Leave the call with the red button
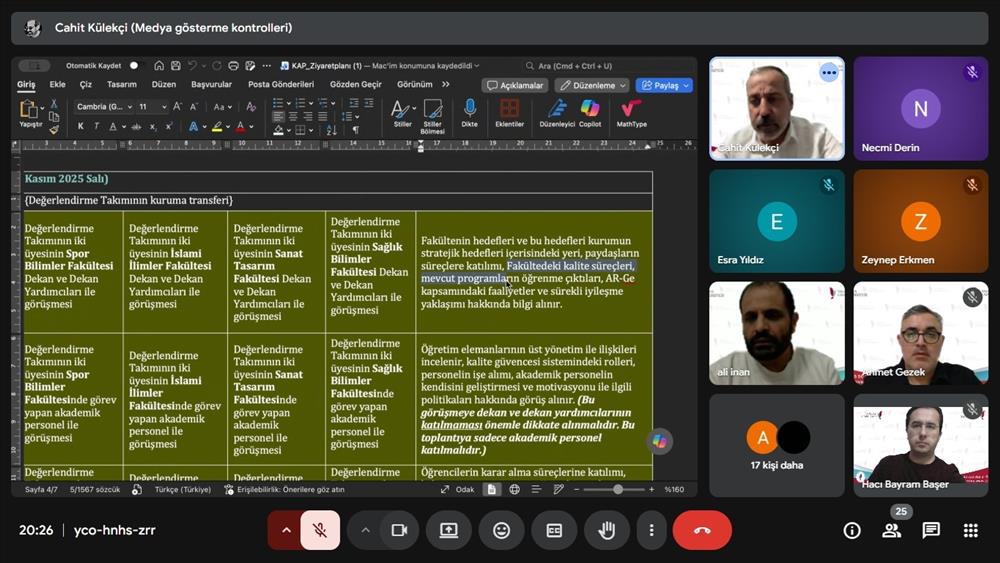This screenshot has height=563, width=1000. tap(701, 530)
